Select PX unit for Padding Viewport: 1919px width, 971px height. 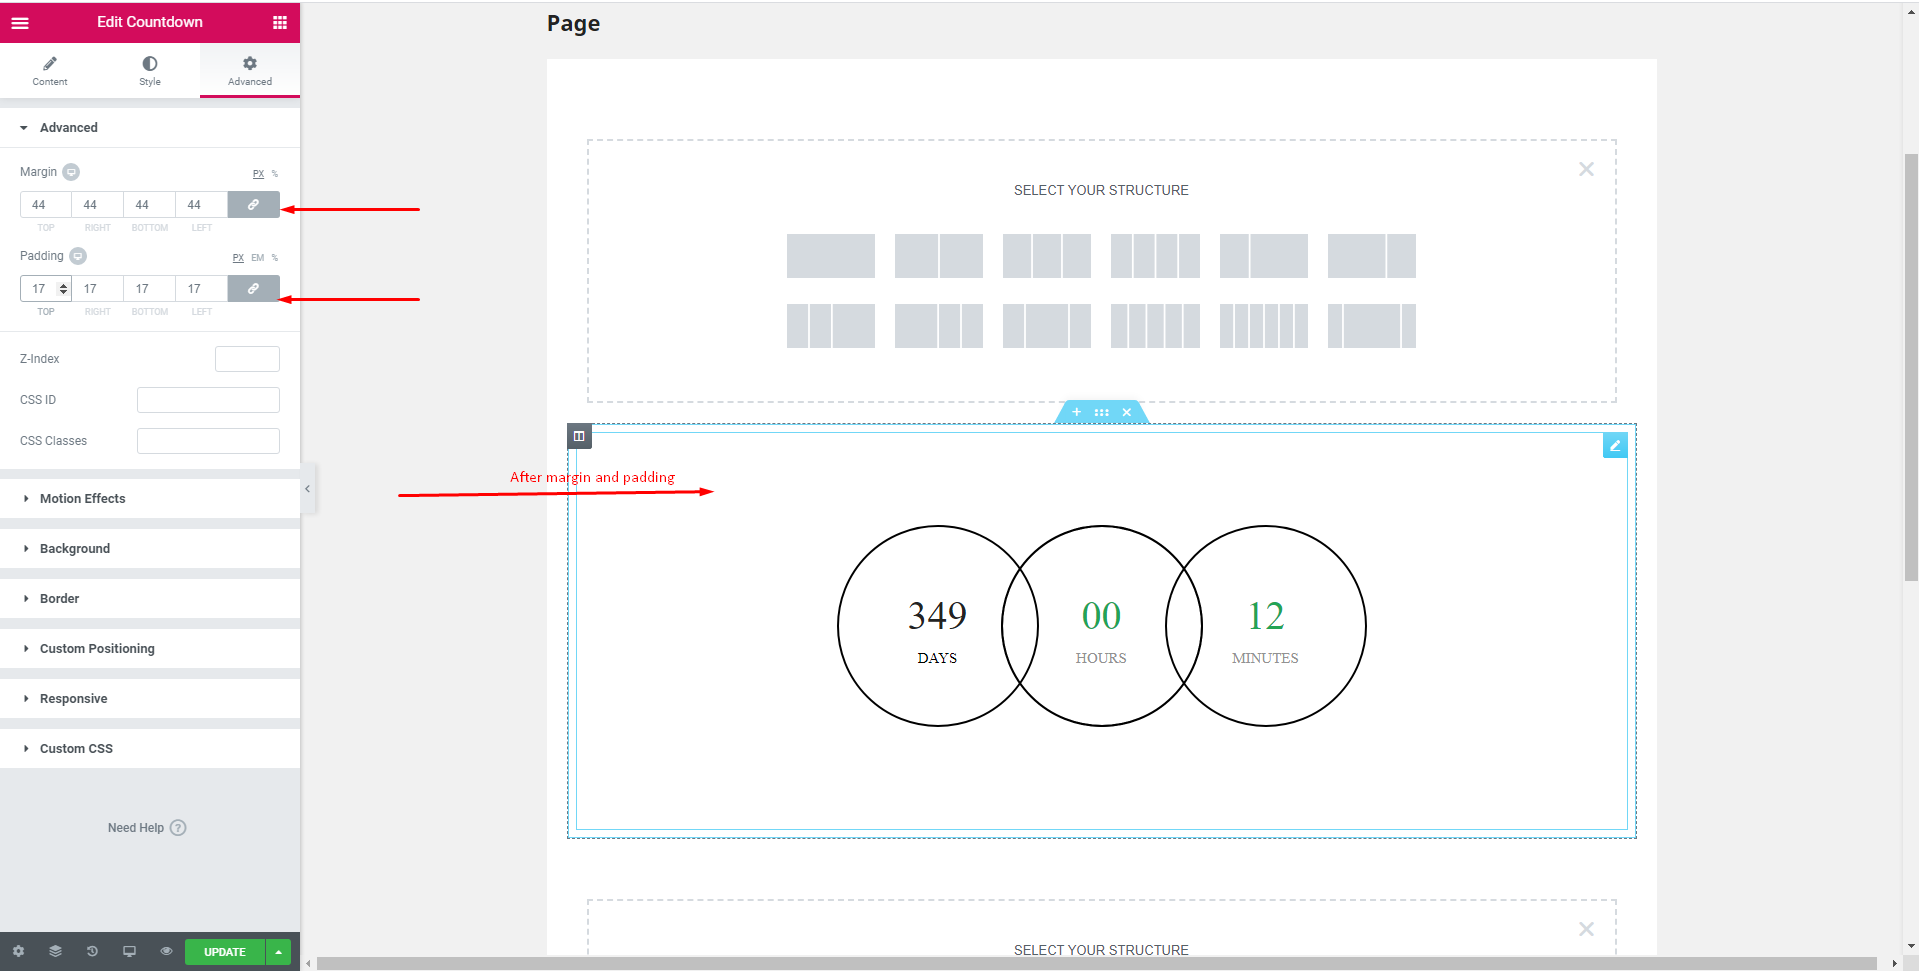point(238,258)
